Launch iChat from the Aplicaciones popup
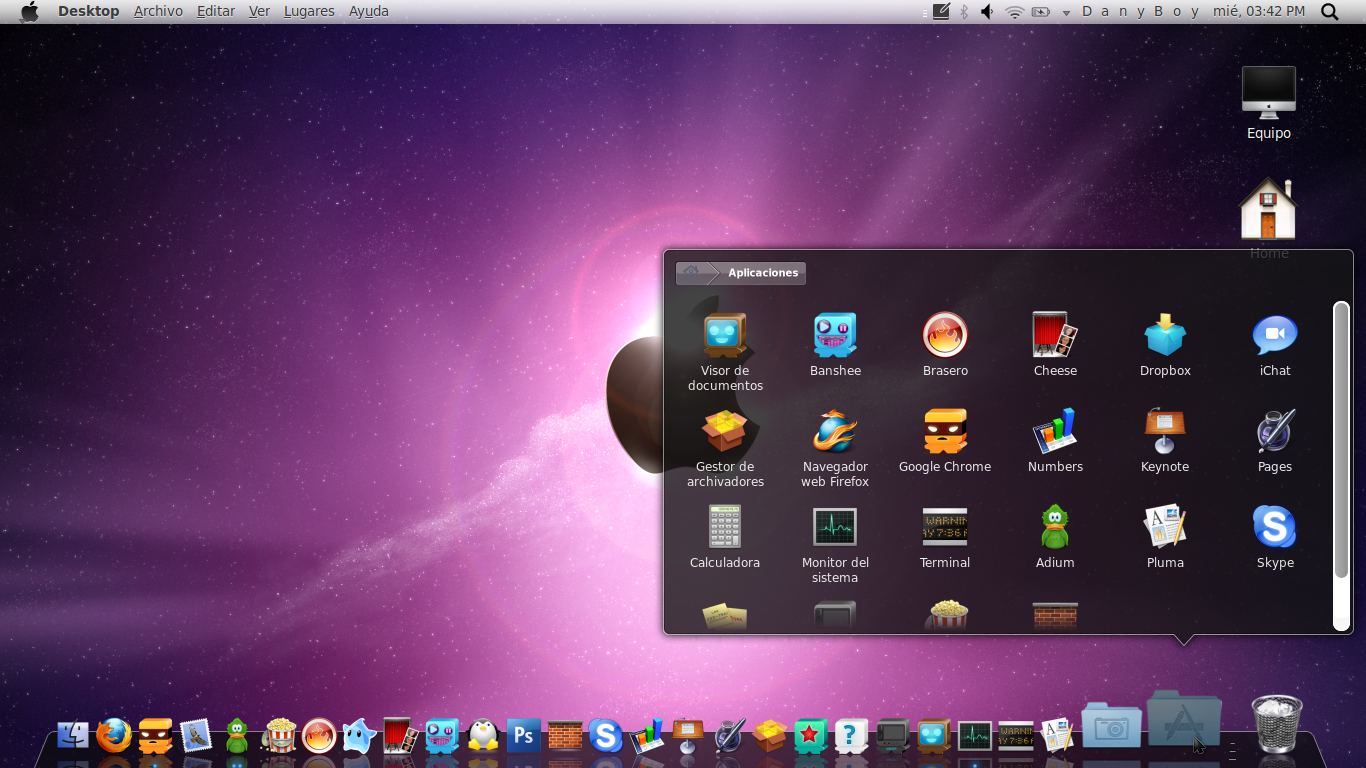This screenshot has height=768, width=1366. [x=1275, y=345]
